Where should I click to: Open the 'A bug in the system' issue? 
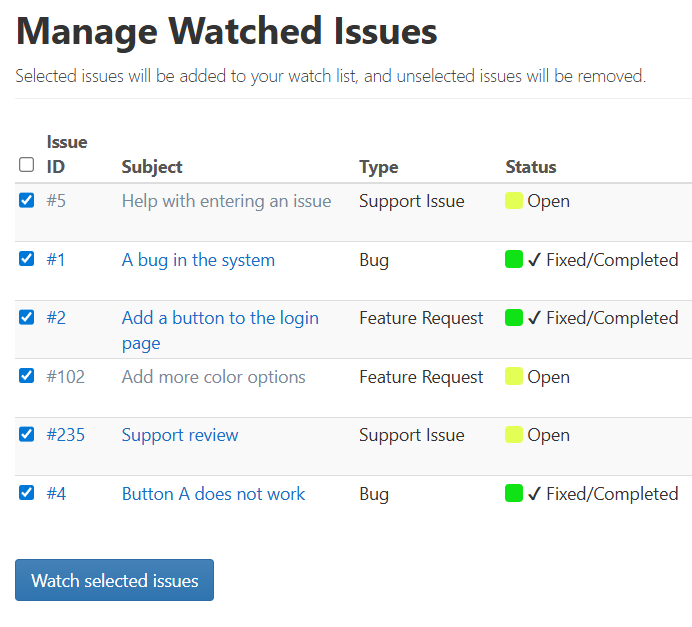point(198,260)
